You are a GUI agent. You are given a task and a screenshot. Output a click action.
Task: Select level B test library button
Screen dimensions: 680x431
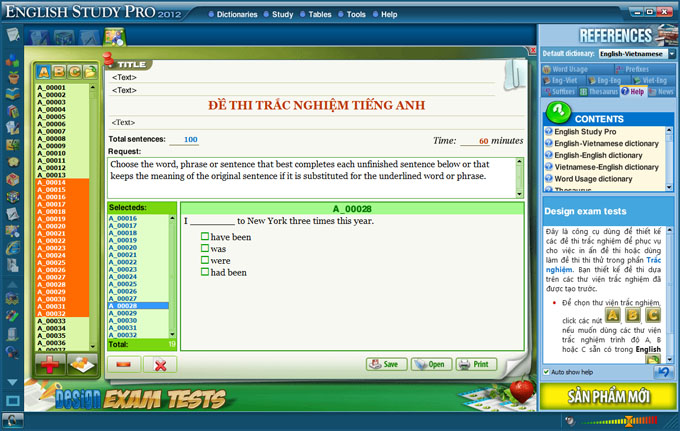click(59, 72)
